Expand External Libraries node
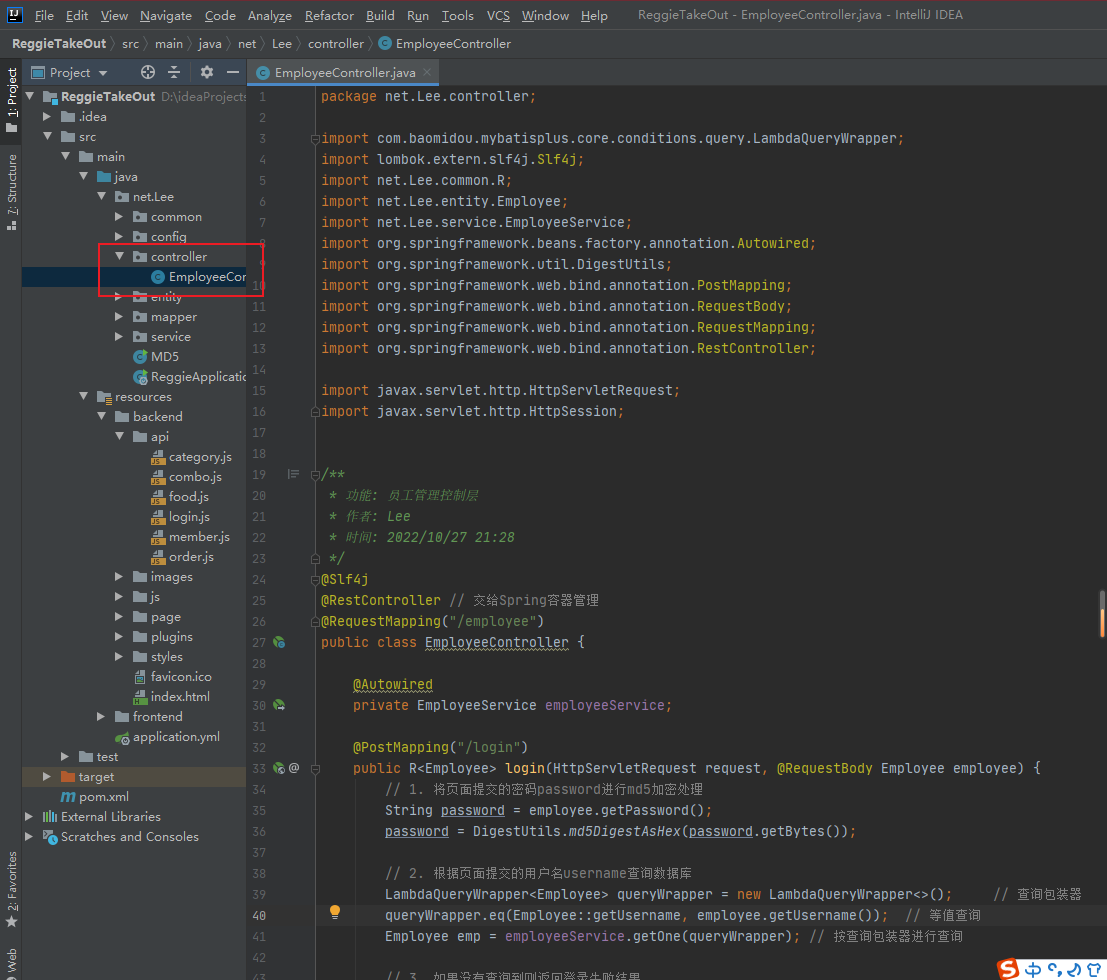 pos(29,816)
